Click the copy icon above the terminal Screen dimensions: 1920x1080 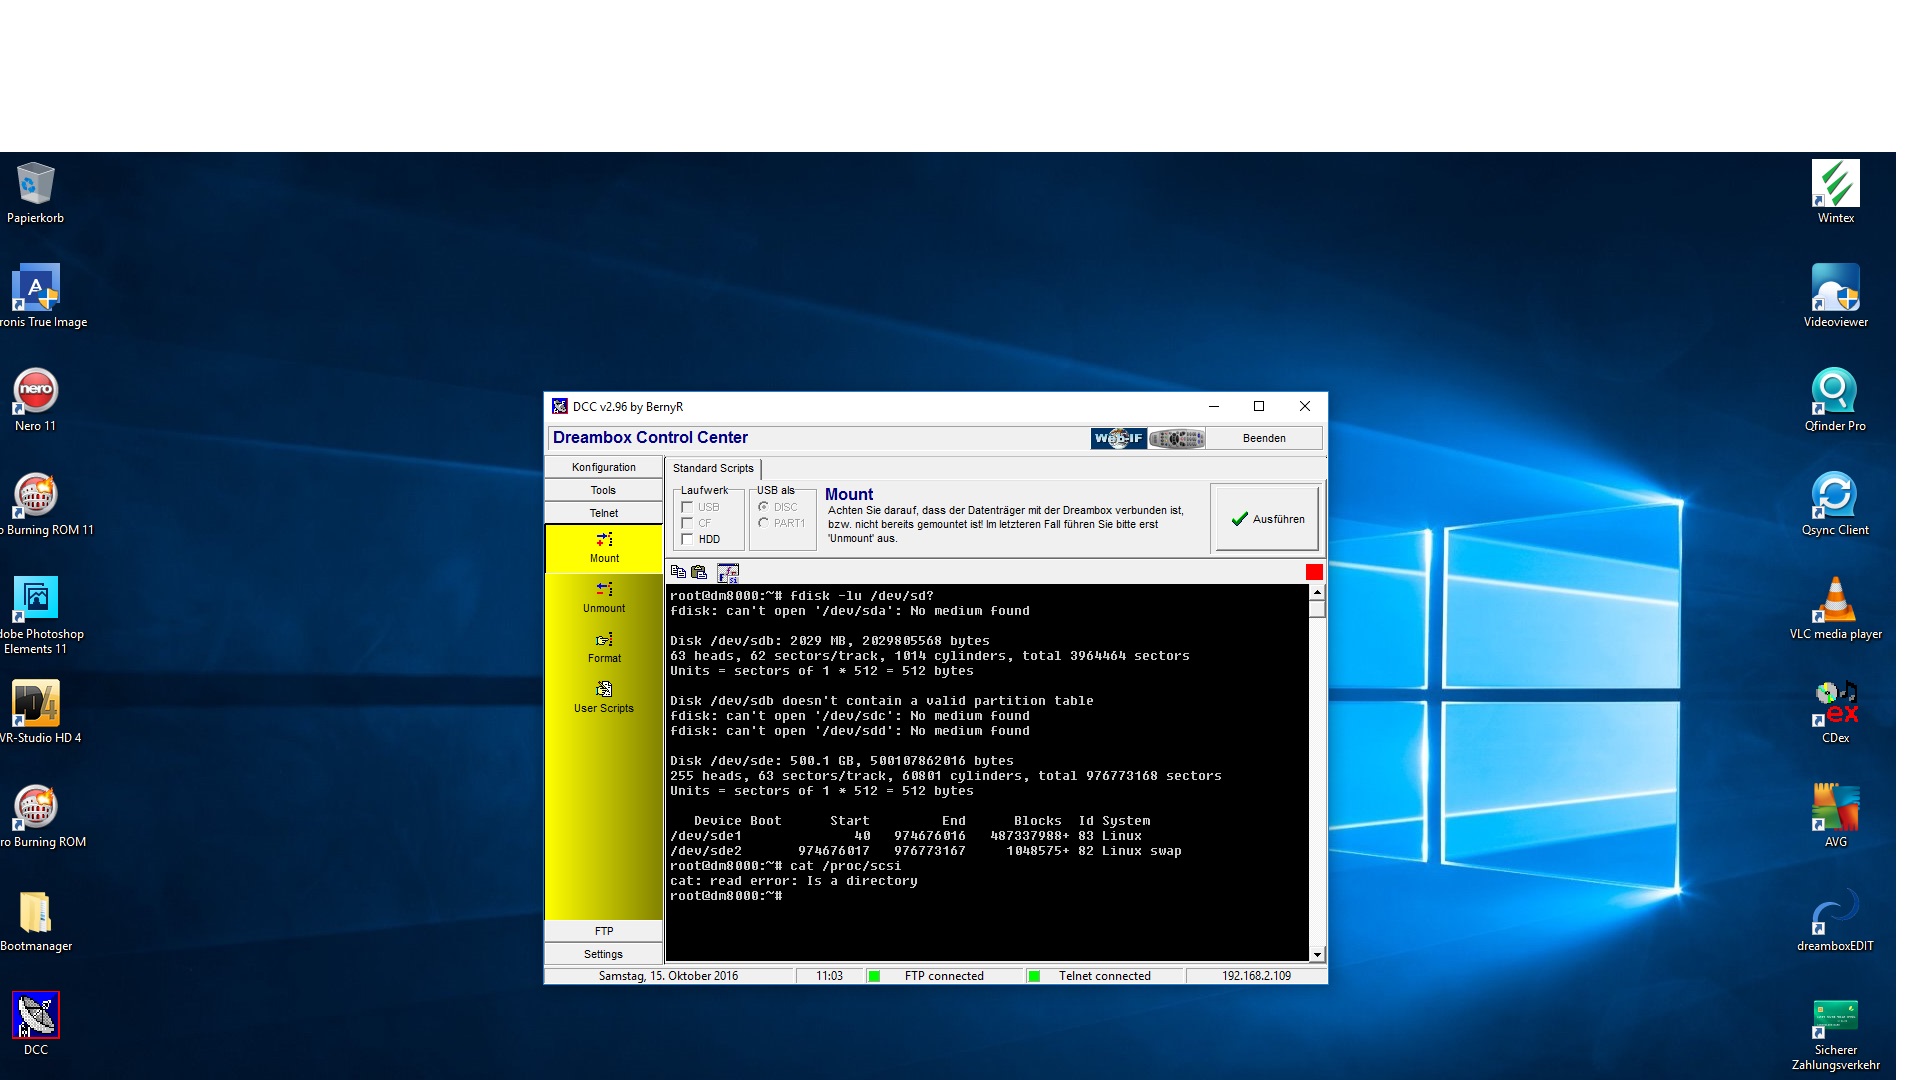point(678,572)
